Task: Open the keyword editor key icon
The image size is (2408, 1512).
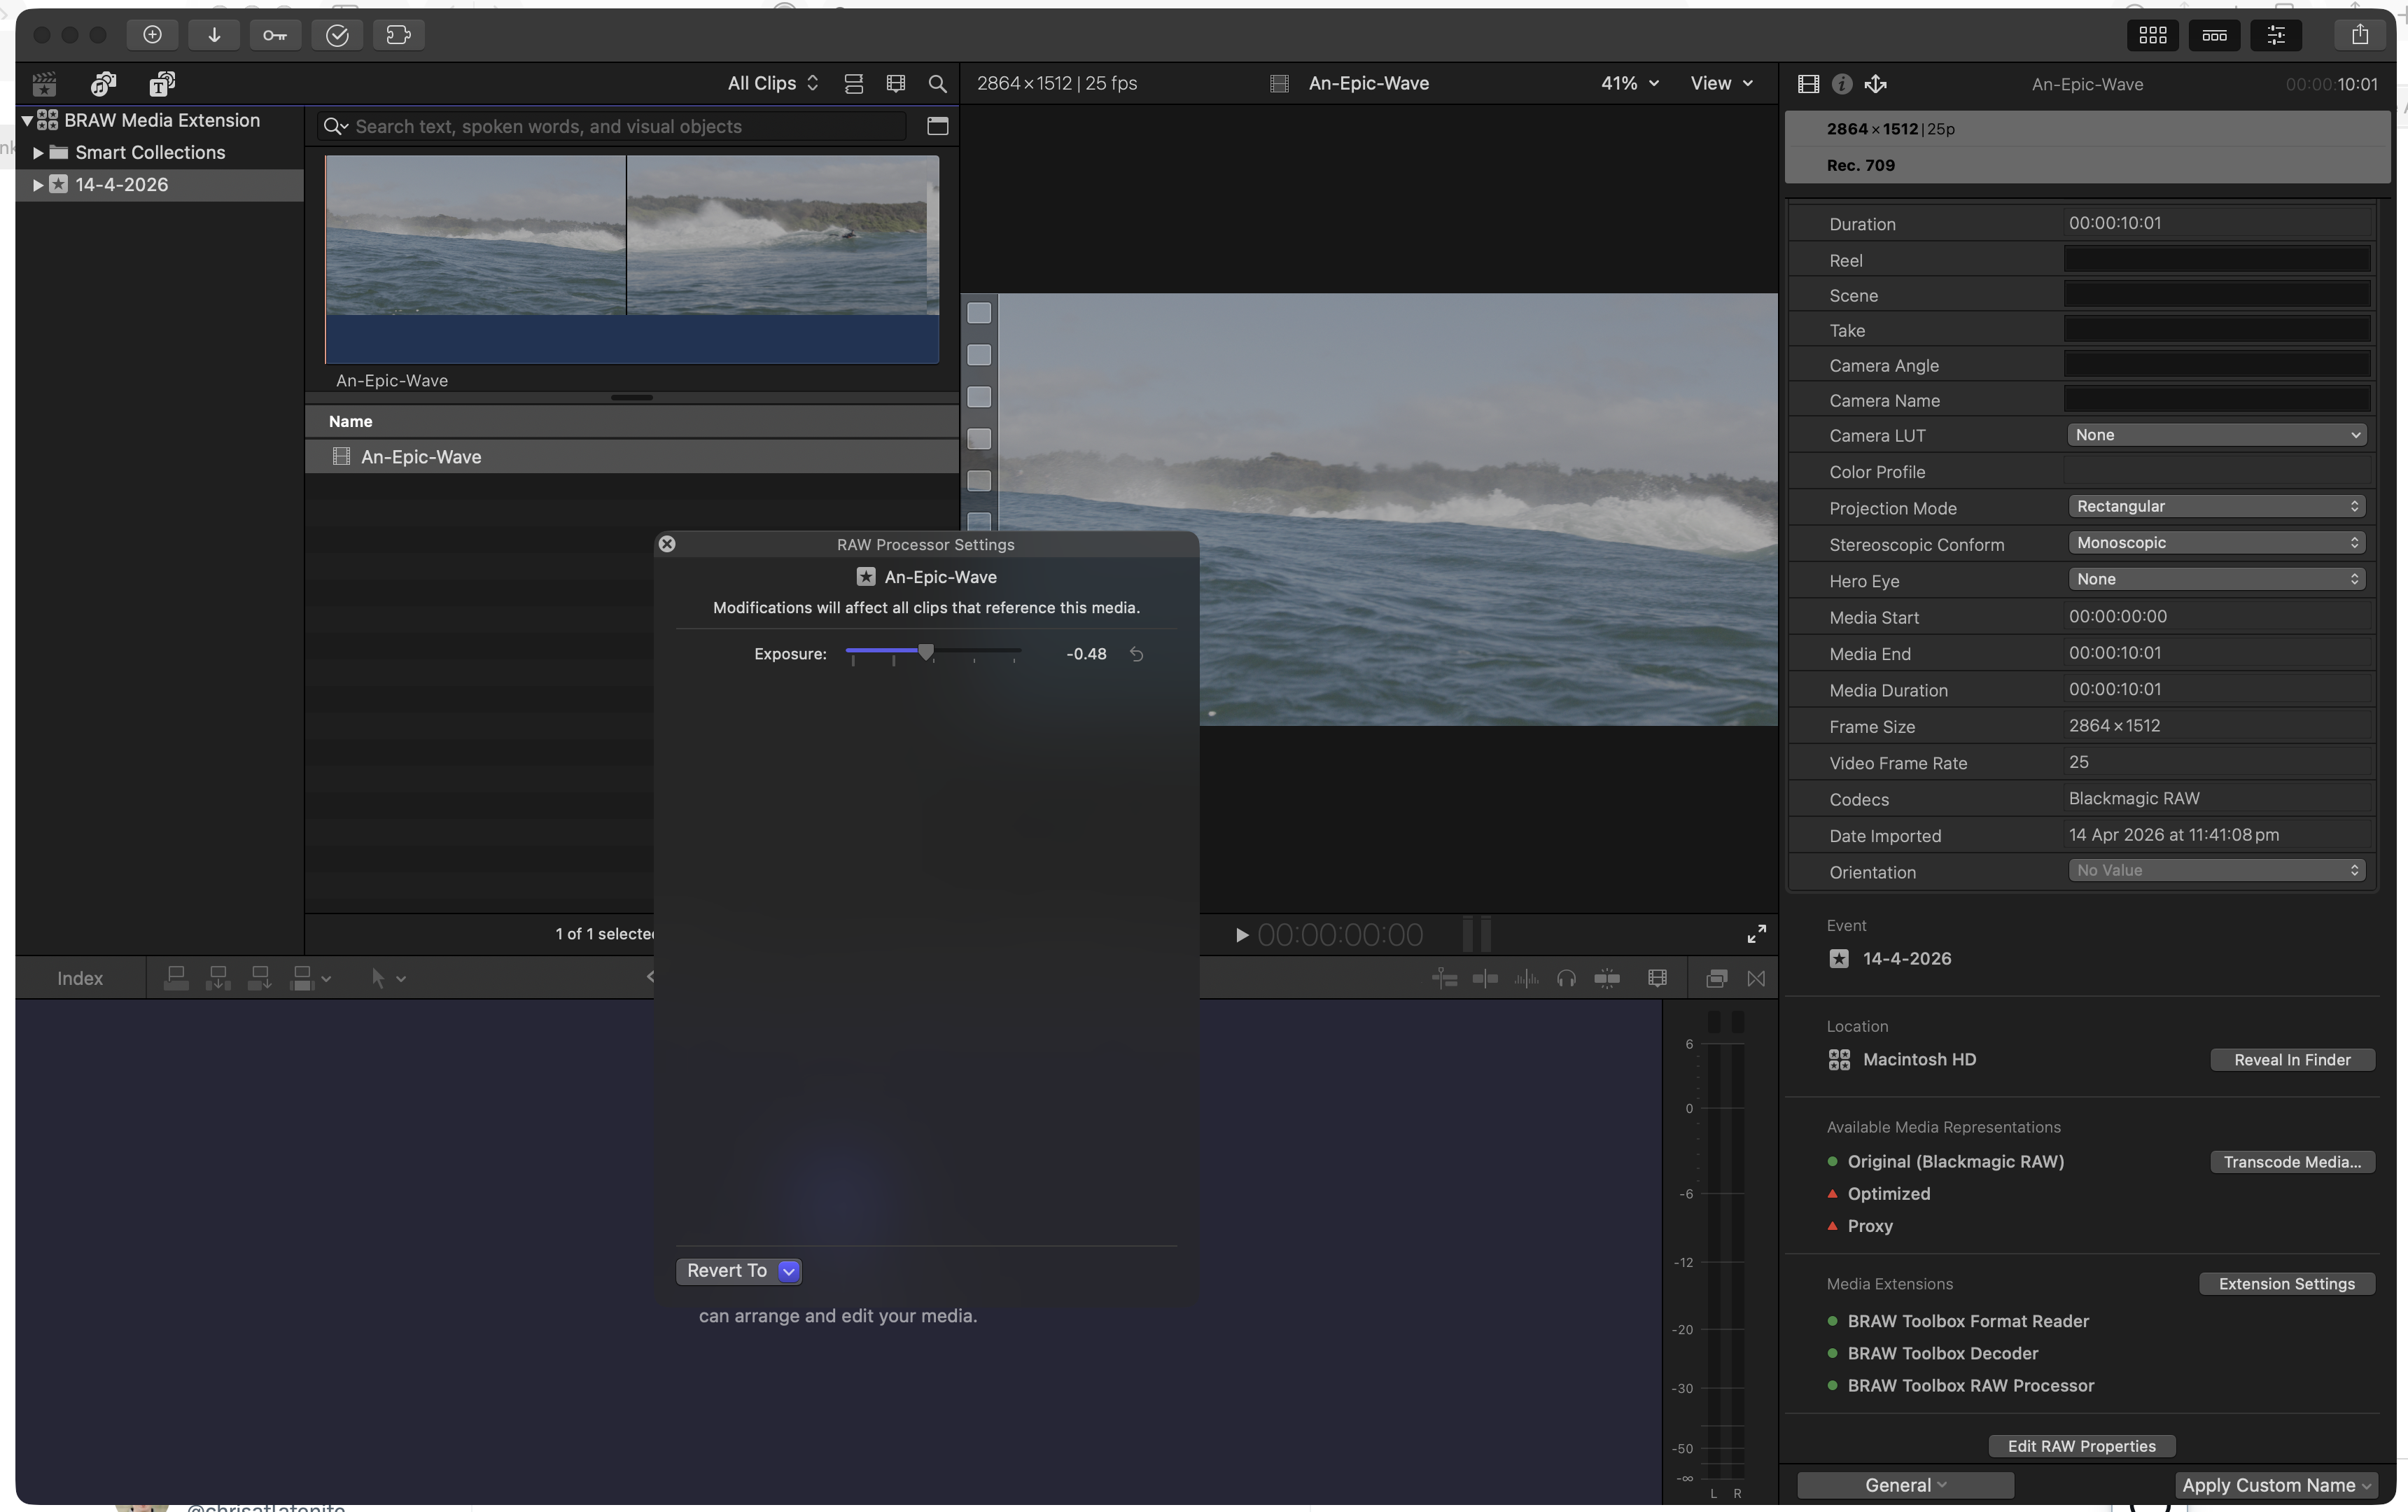Action: (275, 35)
